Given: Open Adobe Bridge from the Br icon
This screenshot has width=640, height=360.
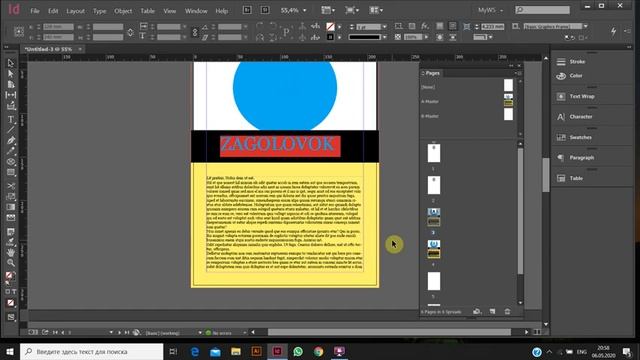Looking at the screenshot, I should [247, 10].
